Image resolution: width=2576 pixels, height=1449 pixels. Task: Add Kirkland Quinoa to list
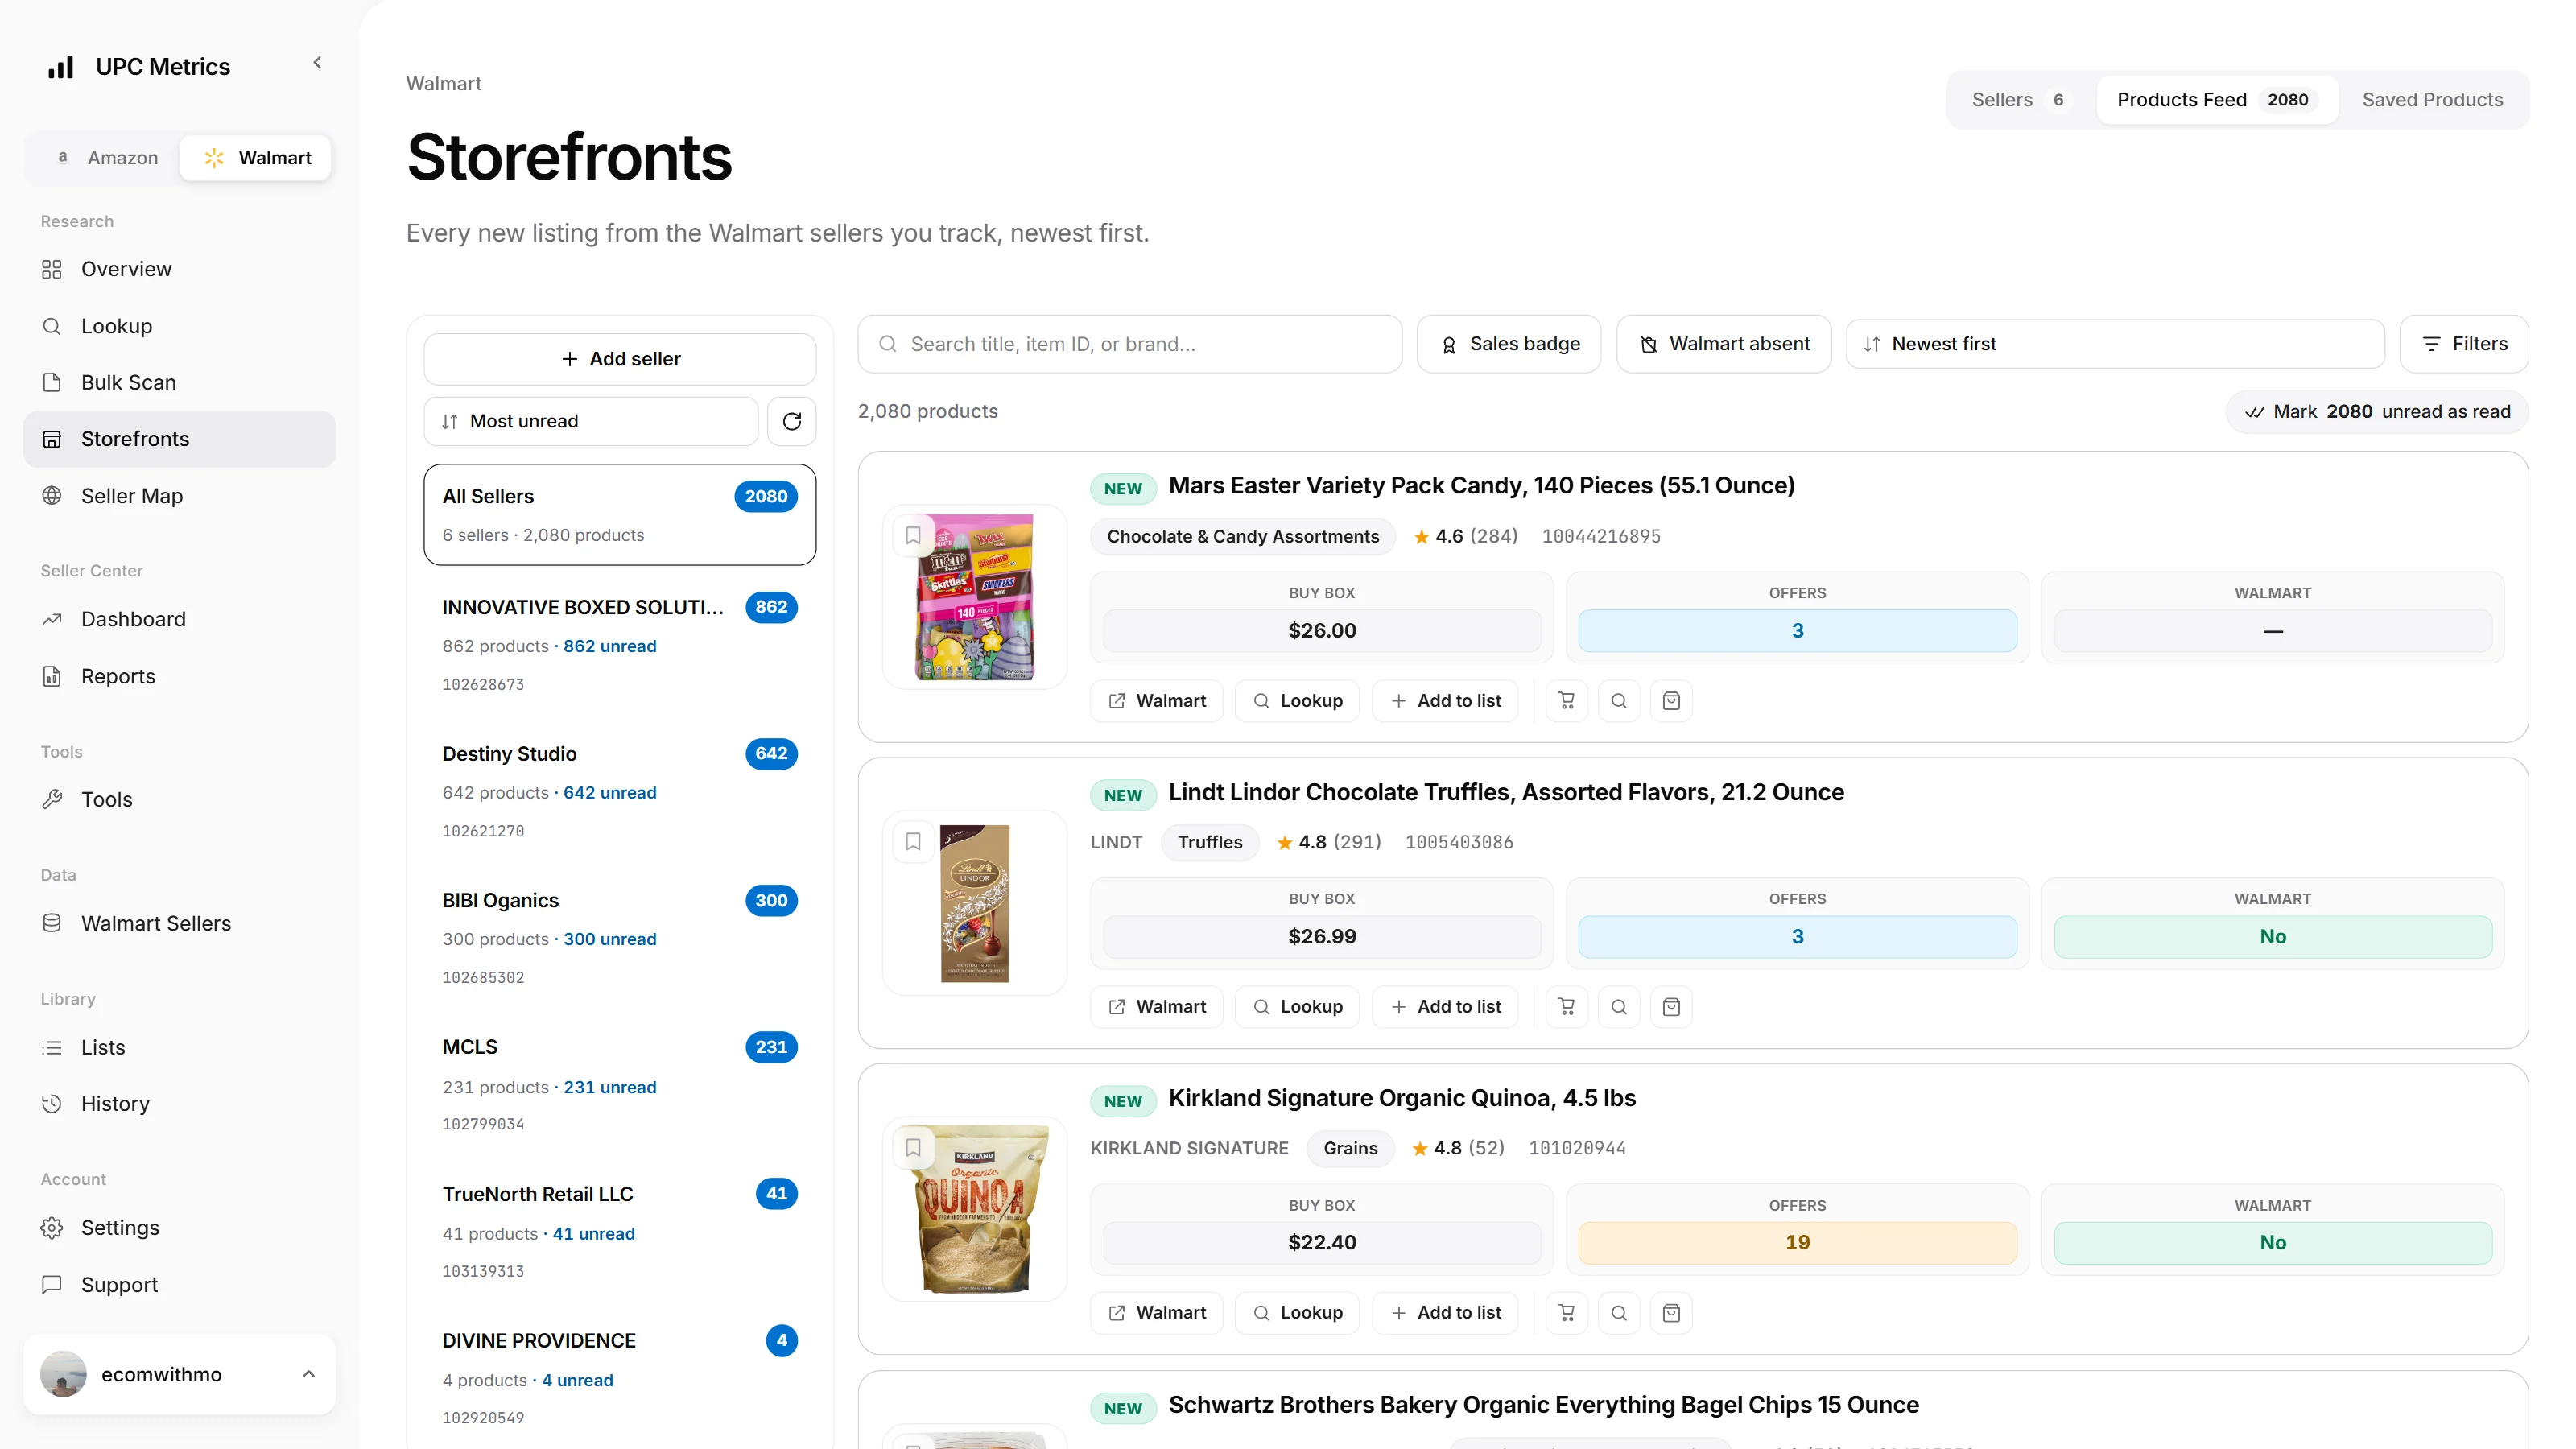[x=1445, y=1313]
